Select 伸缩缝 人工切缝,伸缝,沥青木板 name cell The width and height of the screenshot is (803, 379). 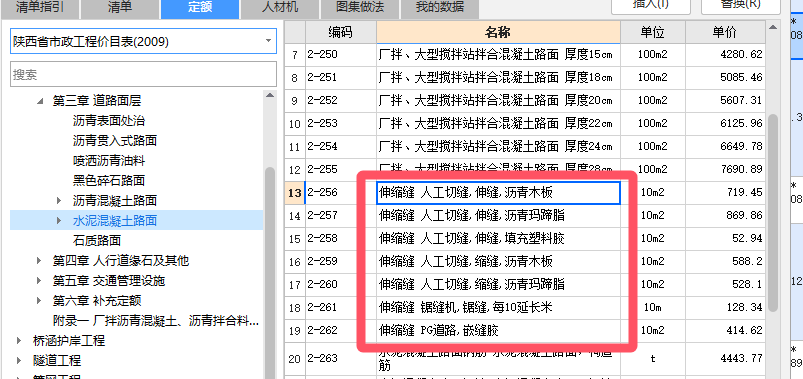(x=498, y=193)
